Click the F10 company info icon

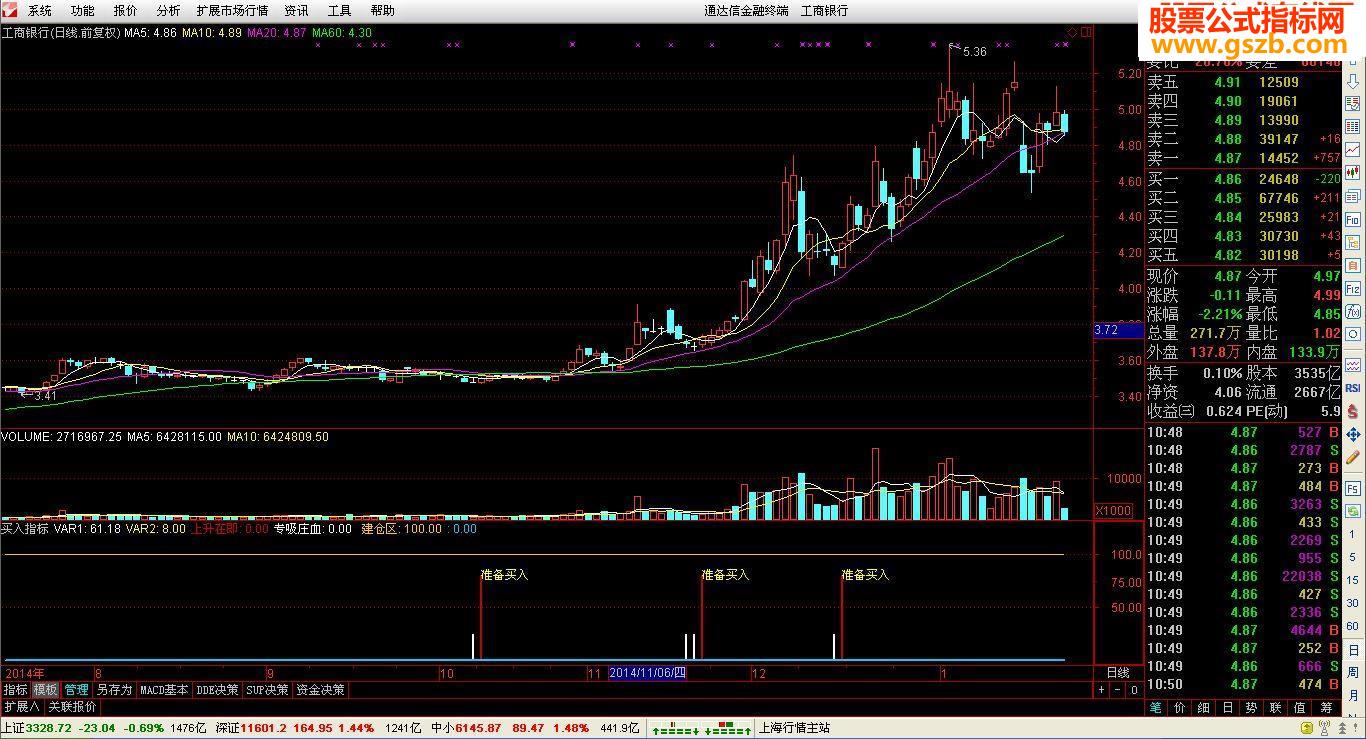coord(1353,220)
